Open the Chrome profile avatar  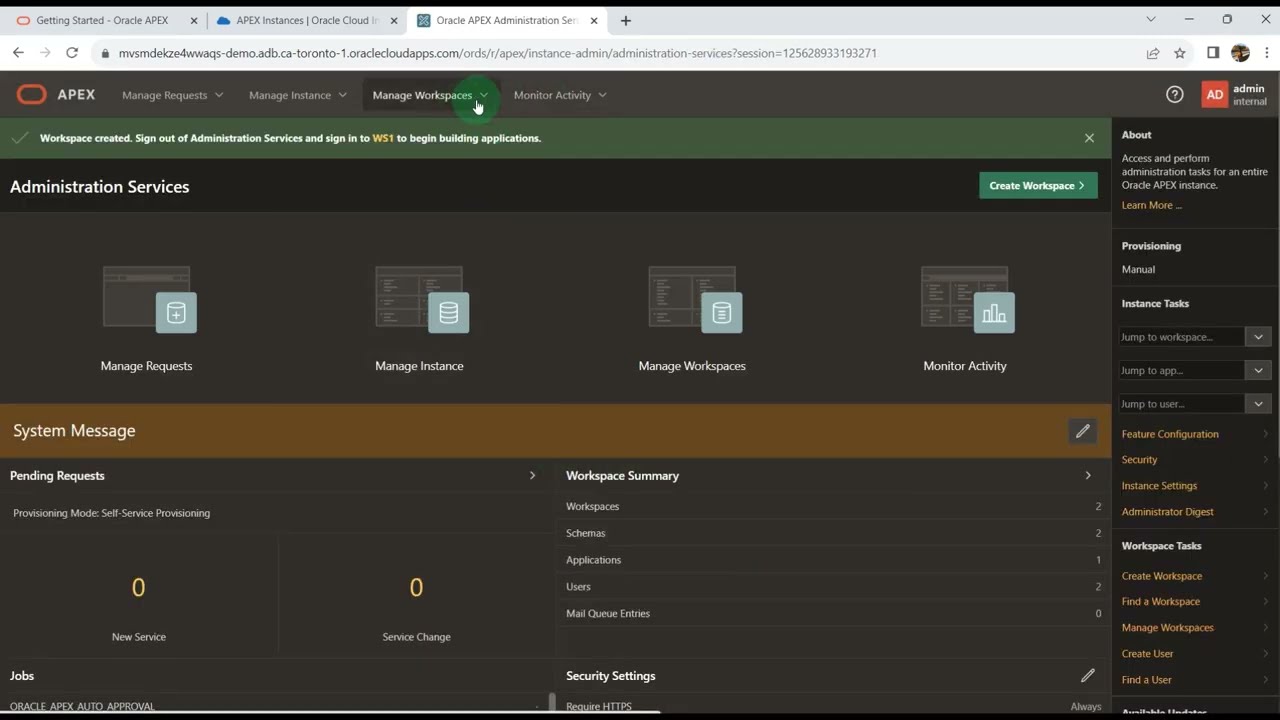(1240, 53)
